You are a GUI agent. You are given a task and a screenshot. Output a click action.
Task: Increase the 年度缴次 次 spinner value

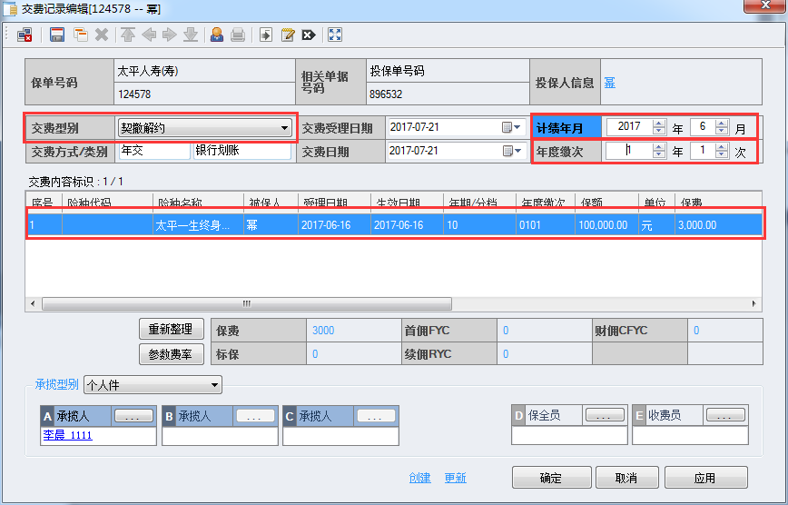coord(721,147)
